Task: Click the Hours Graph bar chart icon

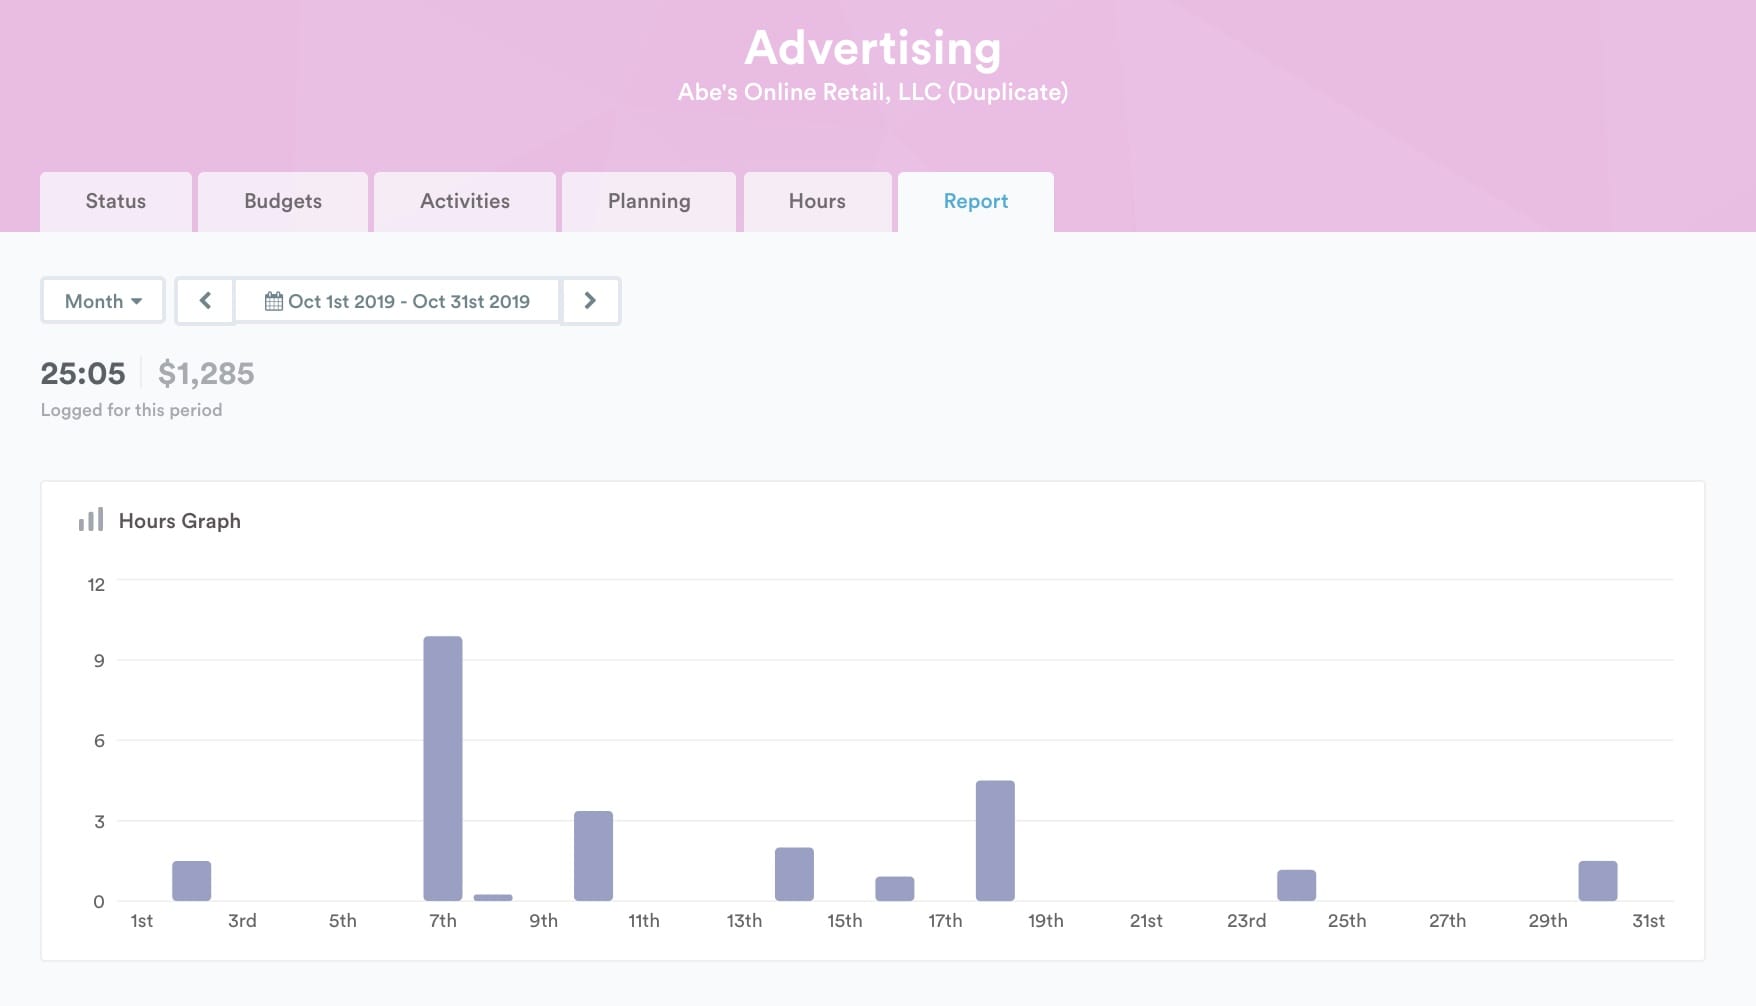Action: [x=91, y=520]
